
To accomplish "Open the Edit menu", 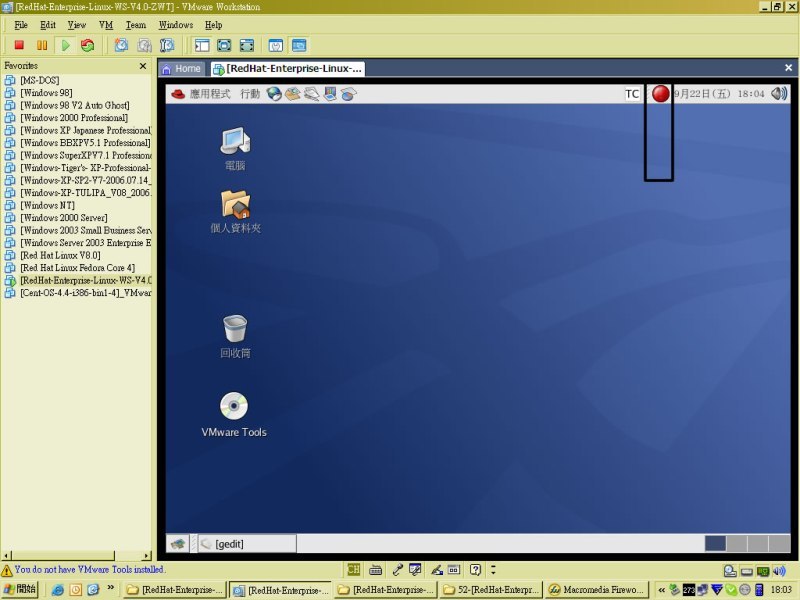I will (48, 25).
